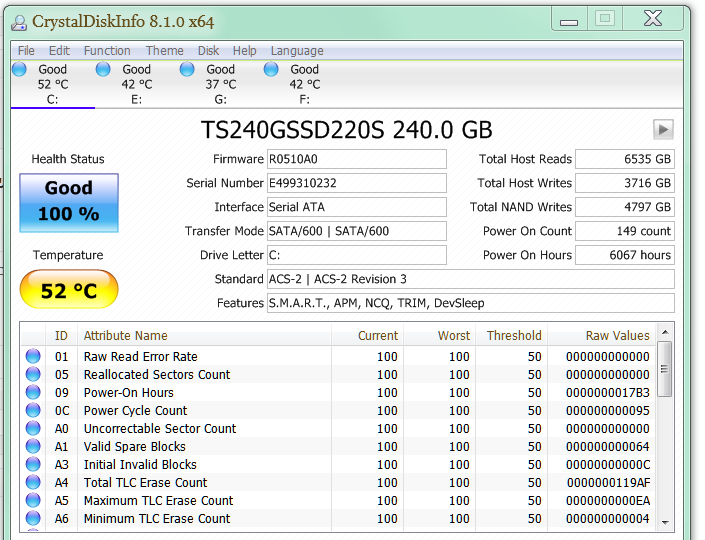
Task: Select the C: disk tab
Action: (53, 84)
